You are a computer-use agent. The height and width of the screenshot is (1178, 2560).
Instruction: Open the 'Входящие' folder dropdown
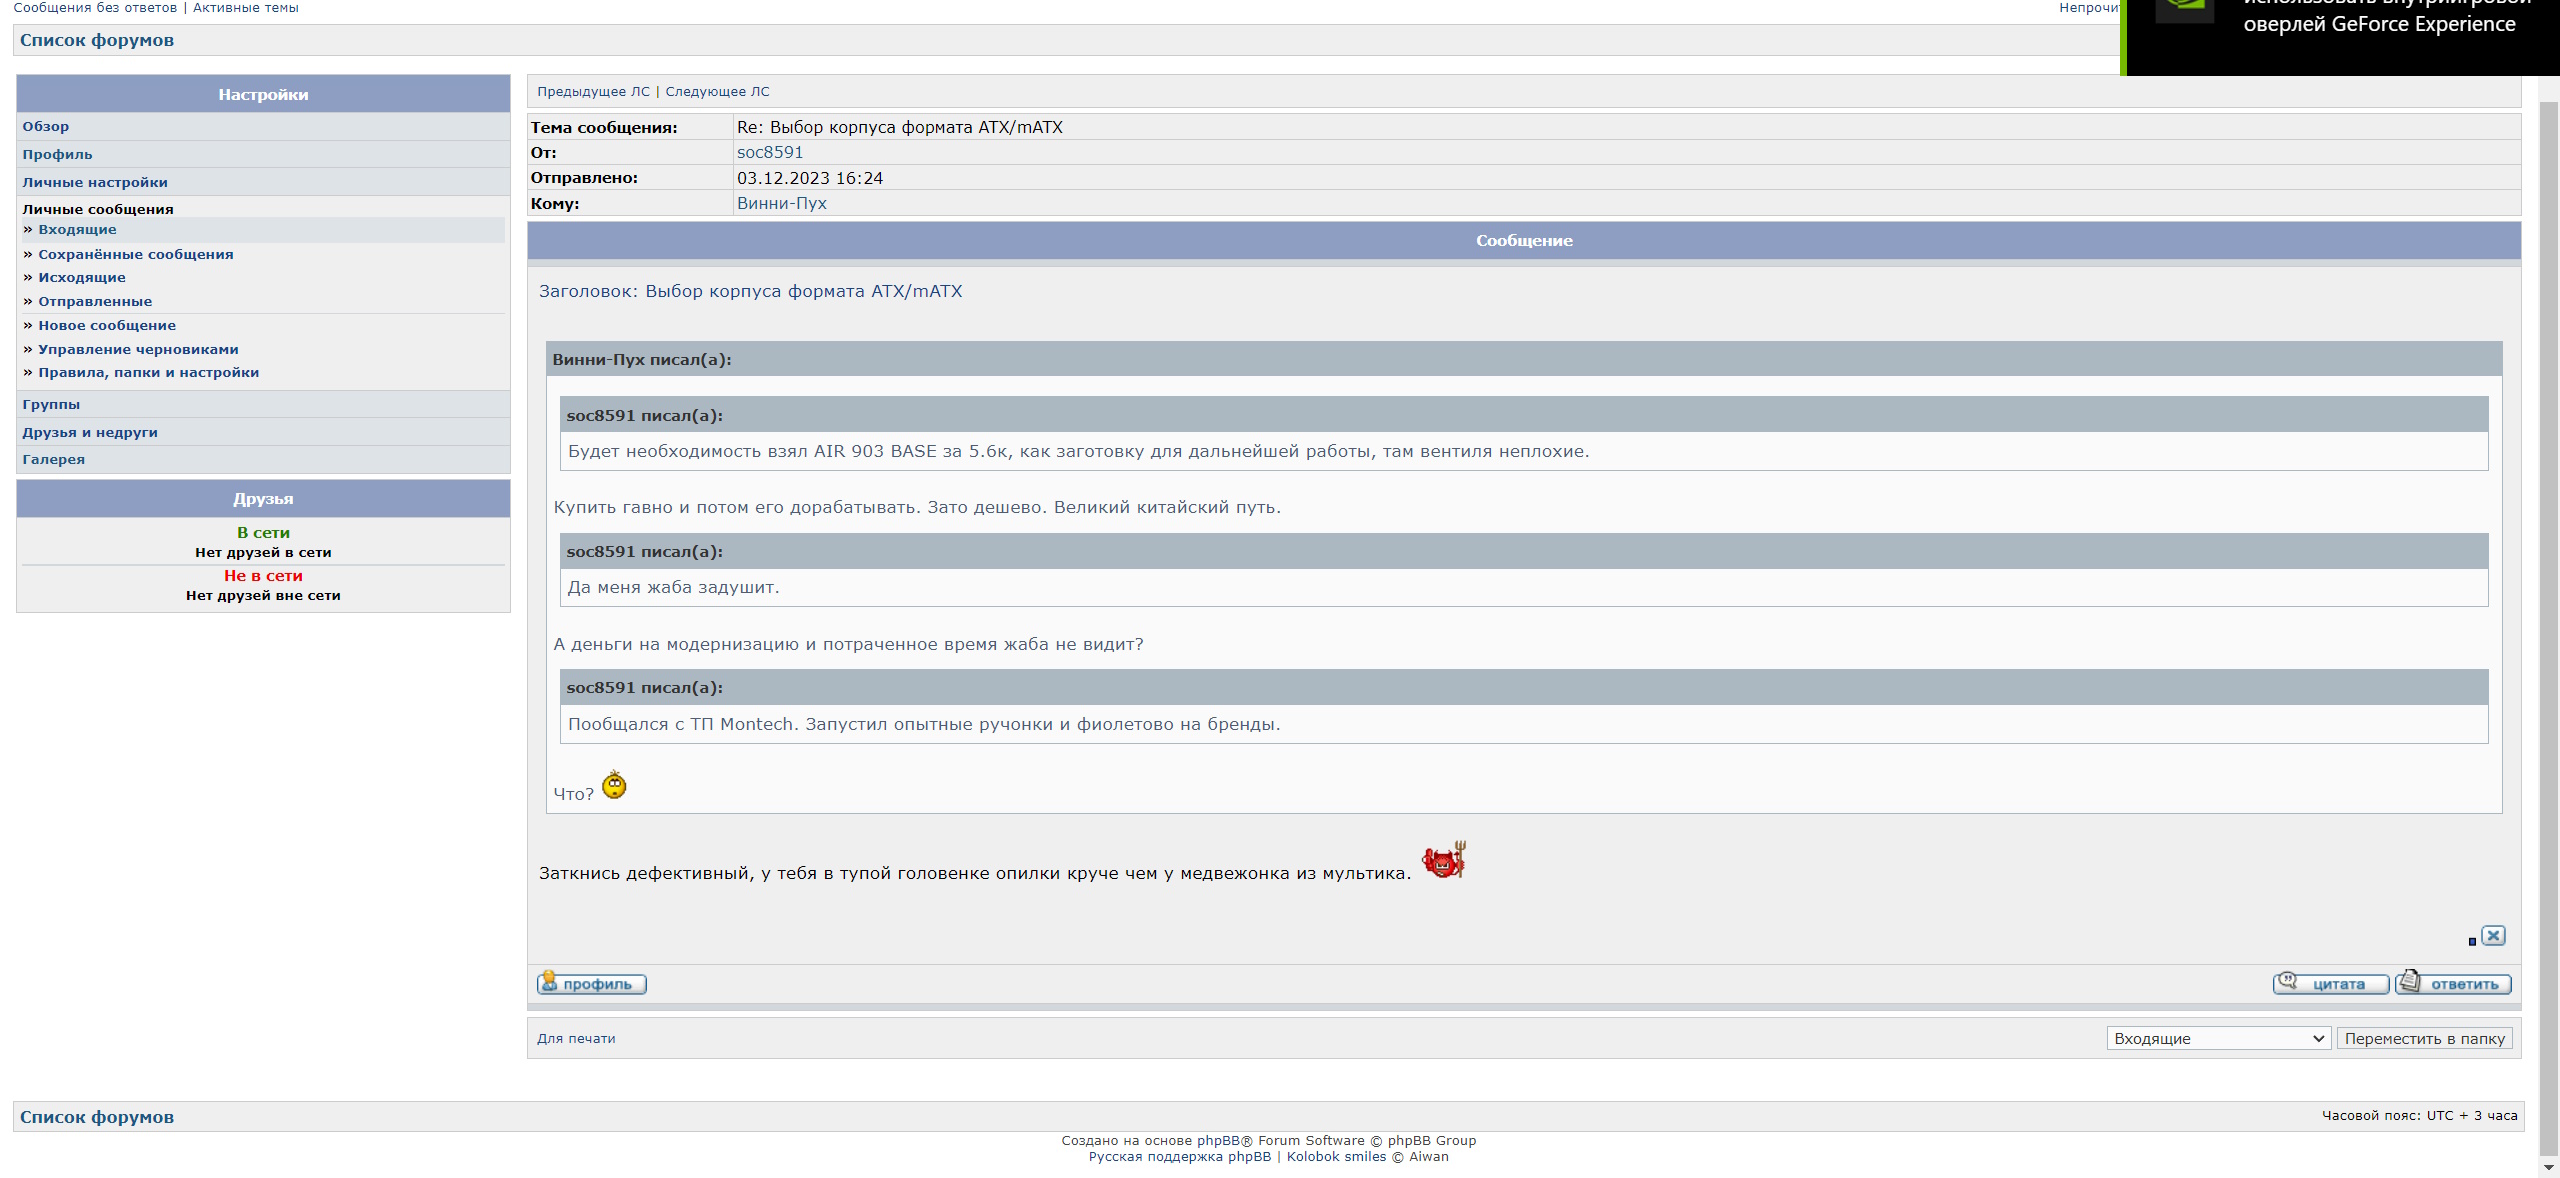tap(2218, 1039)
